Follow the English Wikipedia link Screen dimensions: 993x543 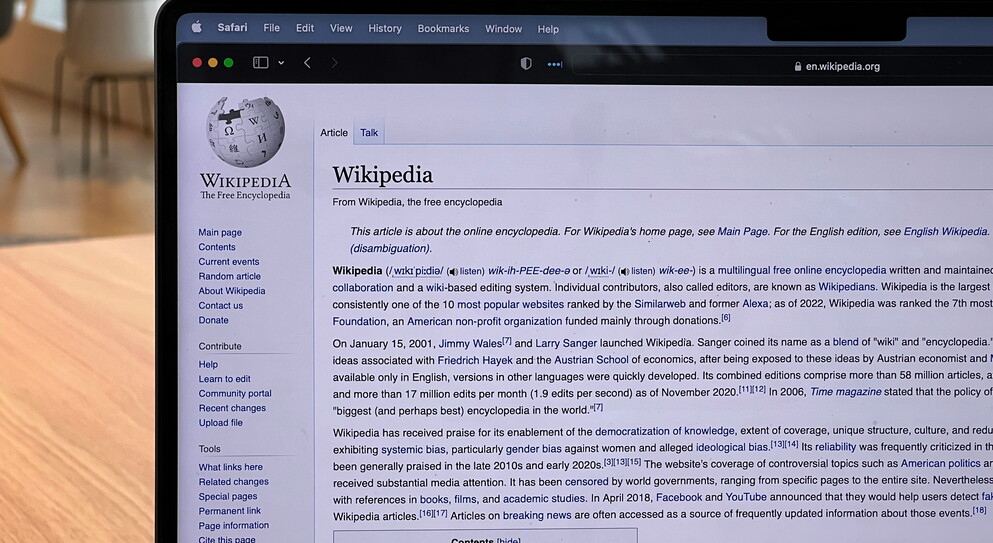click(x=945, y=231)
